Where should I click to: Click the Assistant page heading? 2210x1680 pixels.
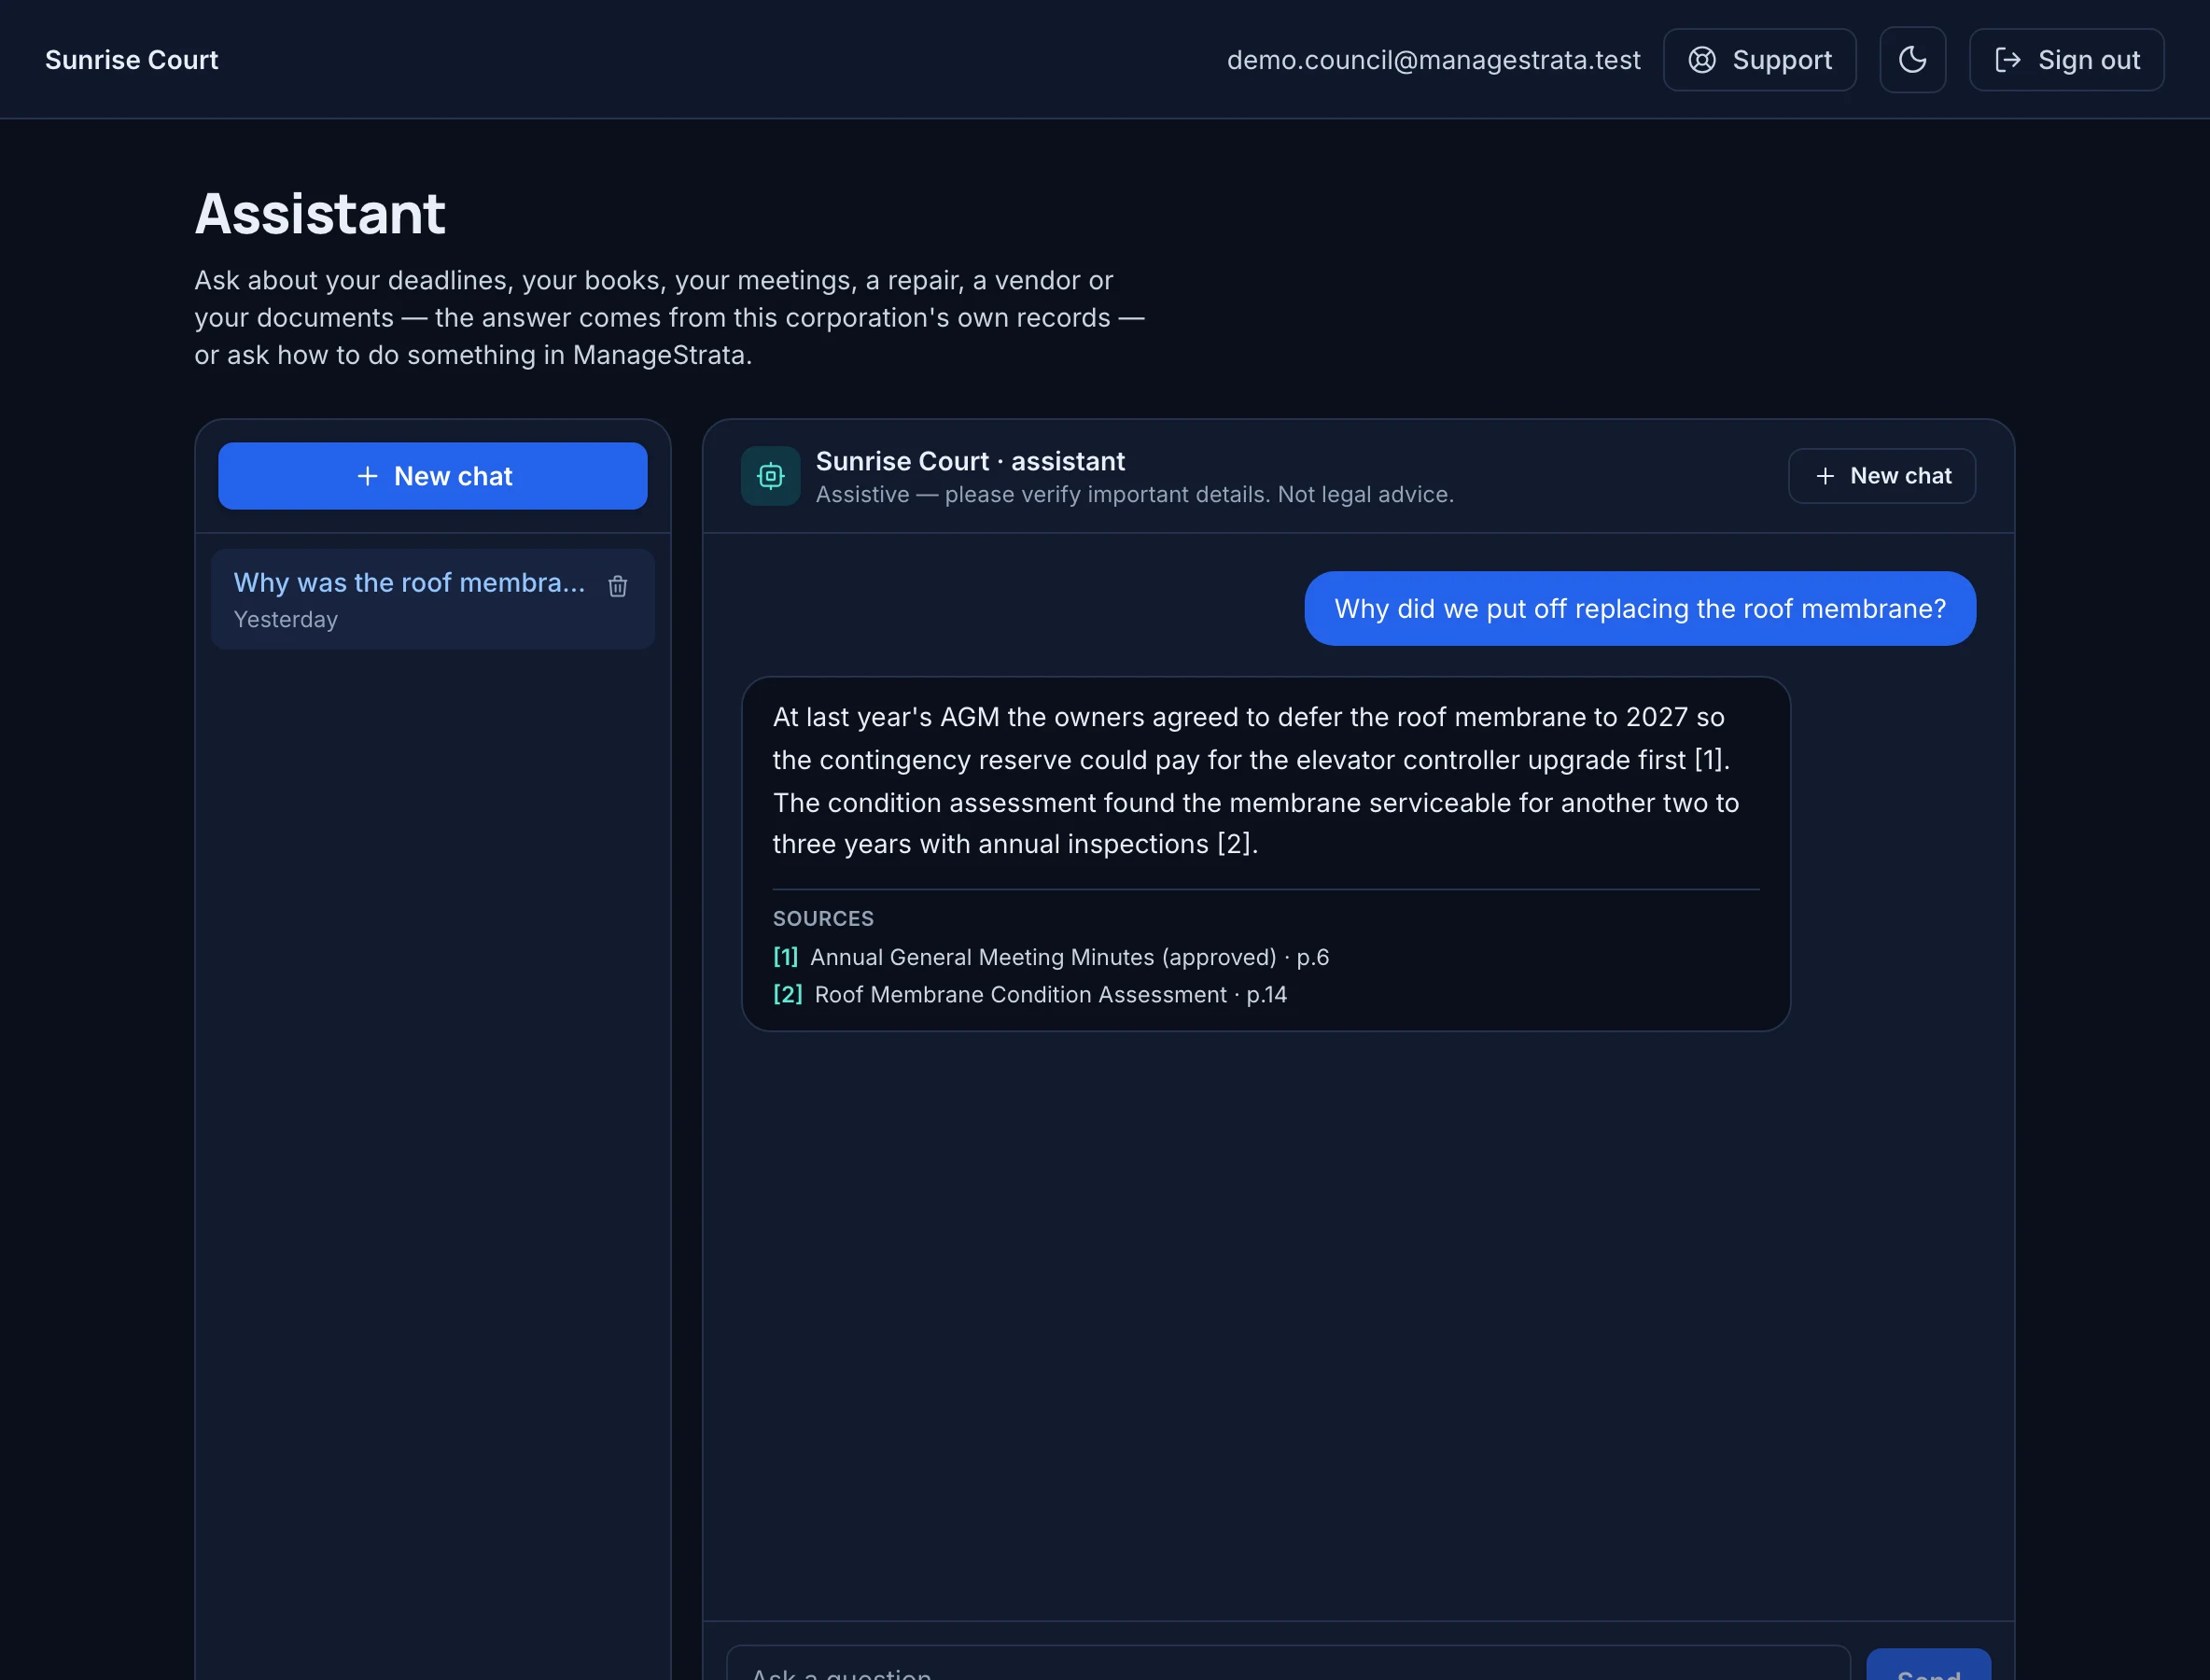tap(320, 214)
